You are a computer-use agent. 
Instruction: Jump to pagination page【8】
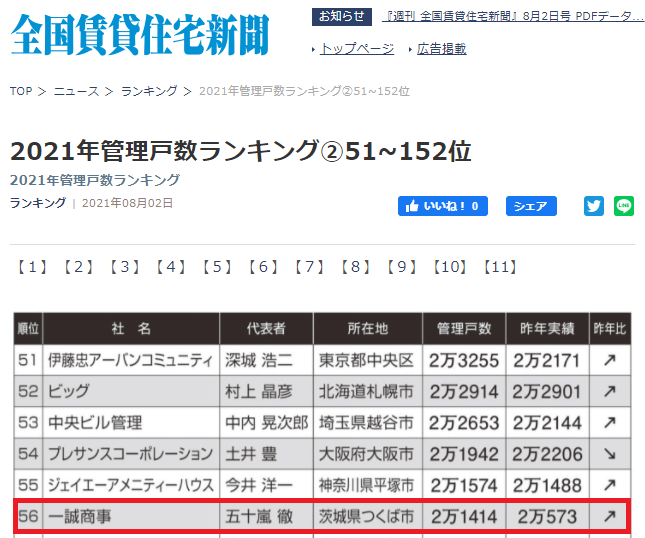pyautogui.click(x=356, y=267)
